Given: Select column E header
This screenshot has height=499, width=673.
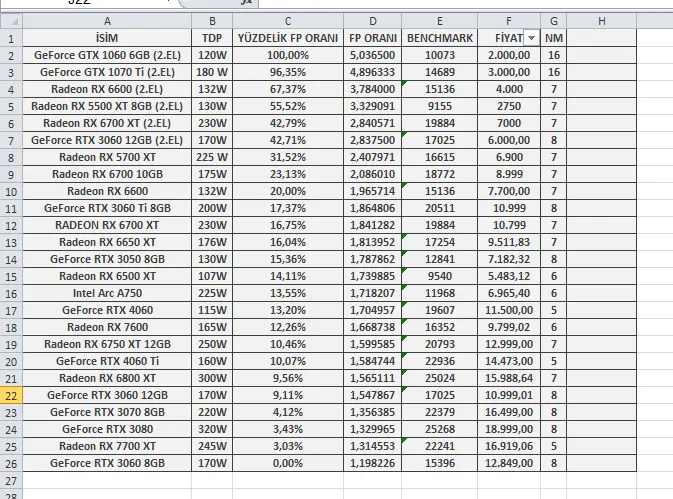Looking at the screenshot, I should pyautogui.click(x=440, y=21).
